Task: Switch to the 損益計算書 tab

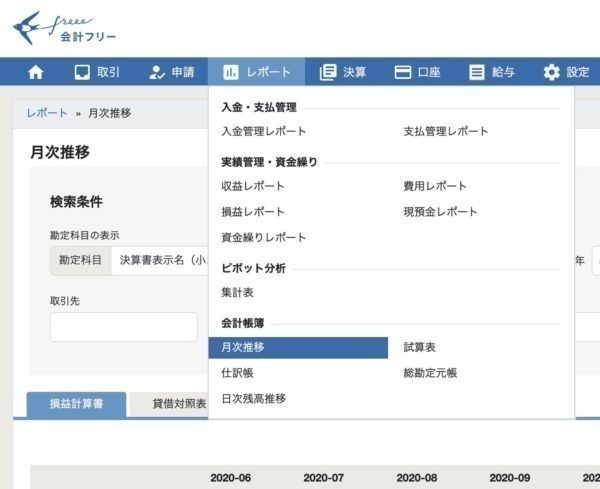Action: (x=76, y=404)
